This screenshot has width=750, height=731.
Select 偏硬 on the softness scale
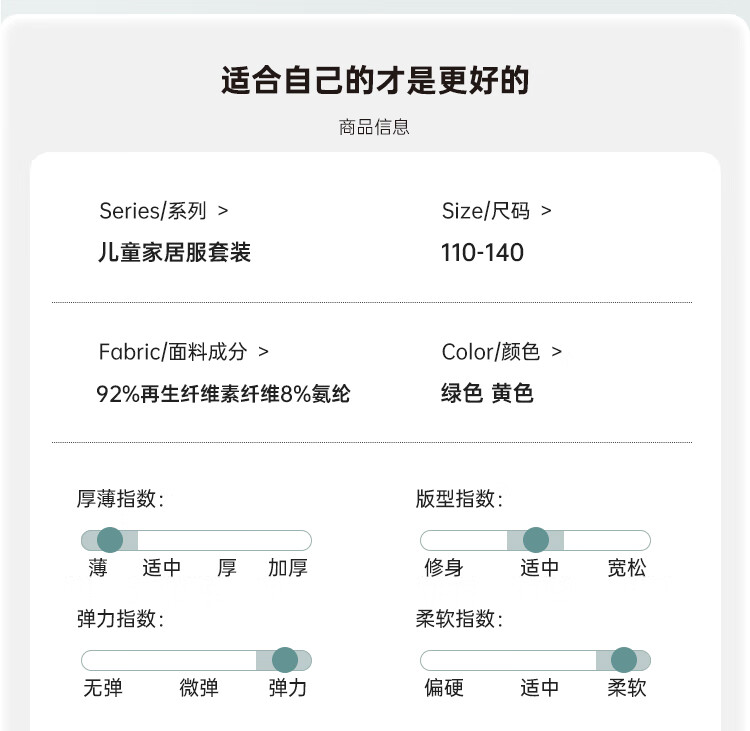tap(444, 688)
